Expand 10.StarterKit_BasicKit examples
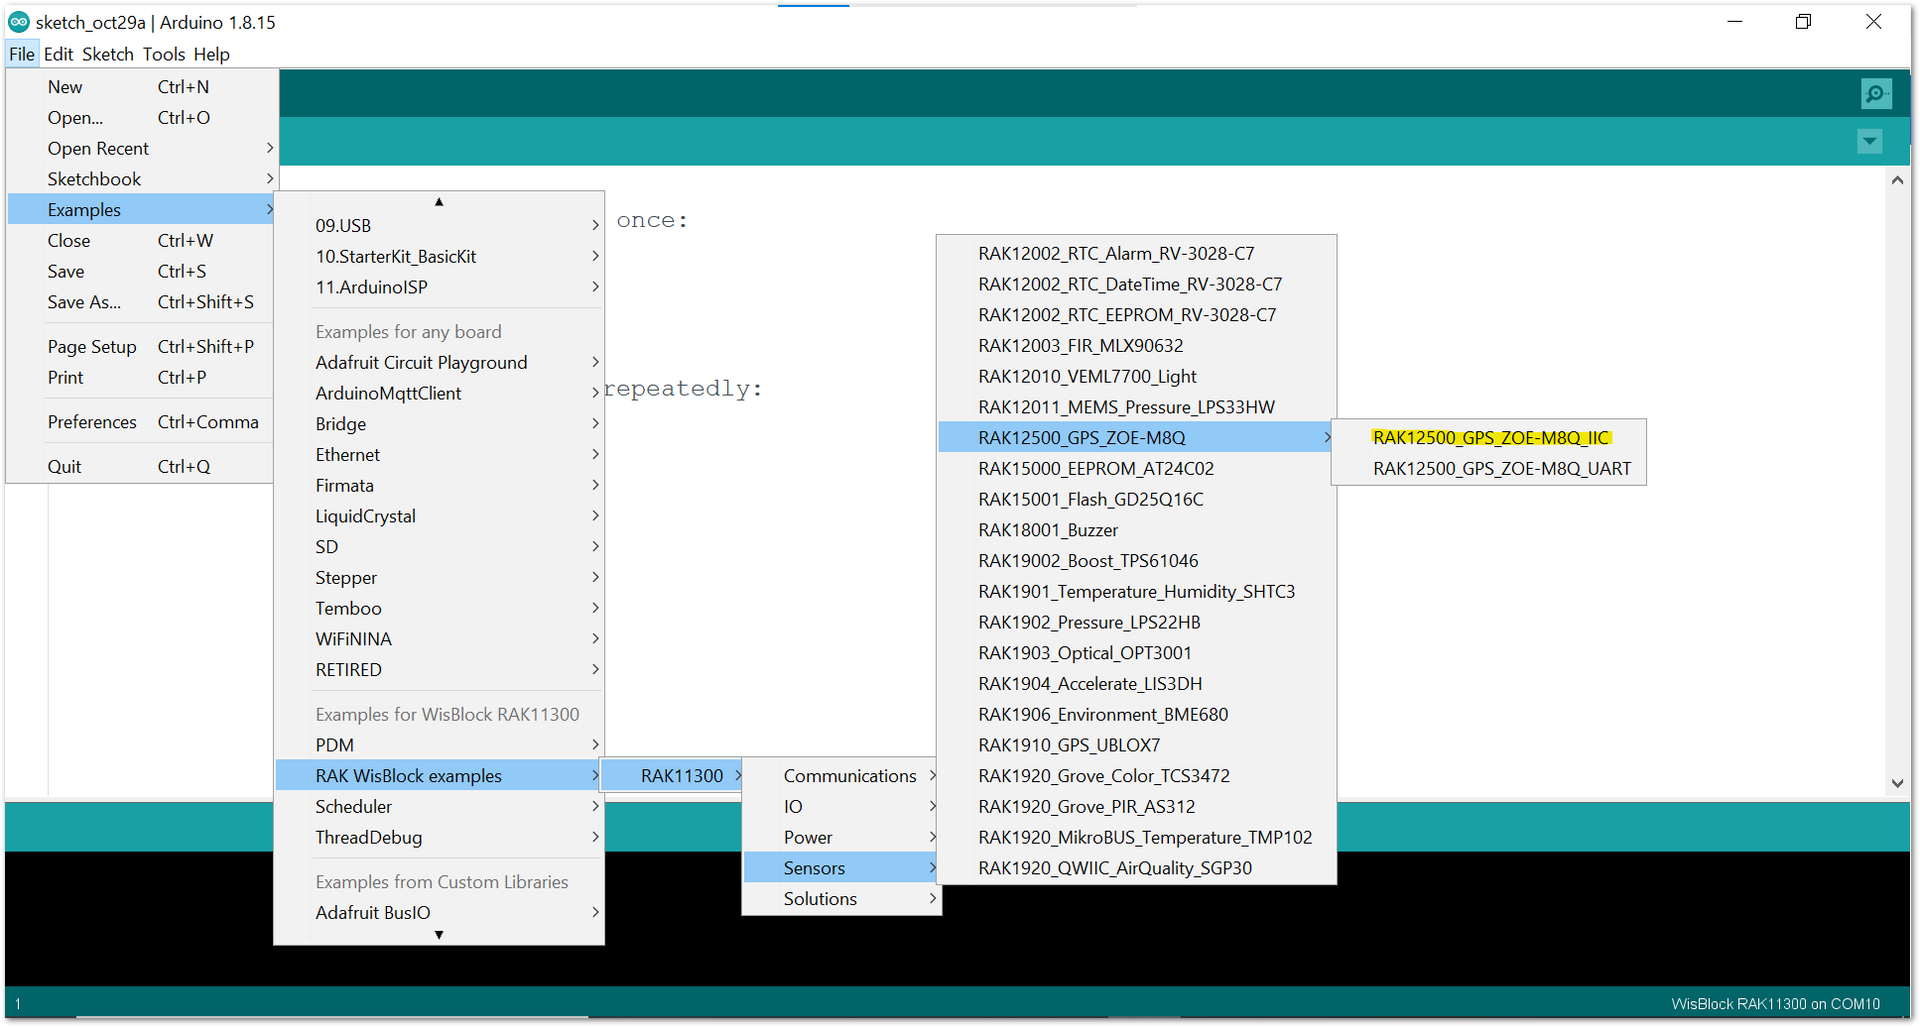1920x1027 pixels. click(439, 257)
